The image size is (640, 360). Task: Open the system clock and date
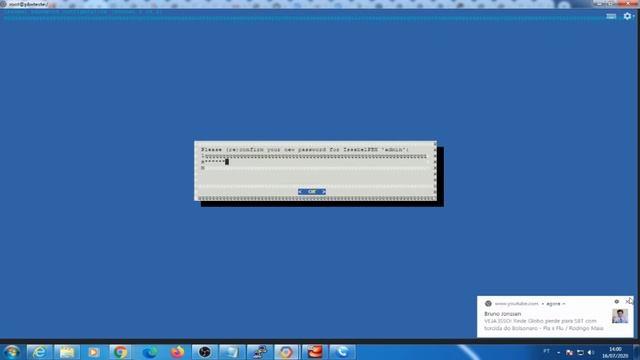(615, 352)
